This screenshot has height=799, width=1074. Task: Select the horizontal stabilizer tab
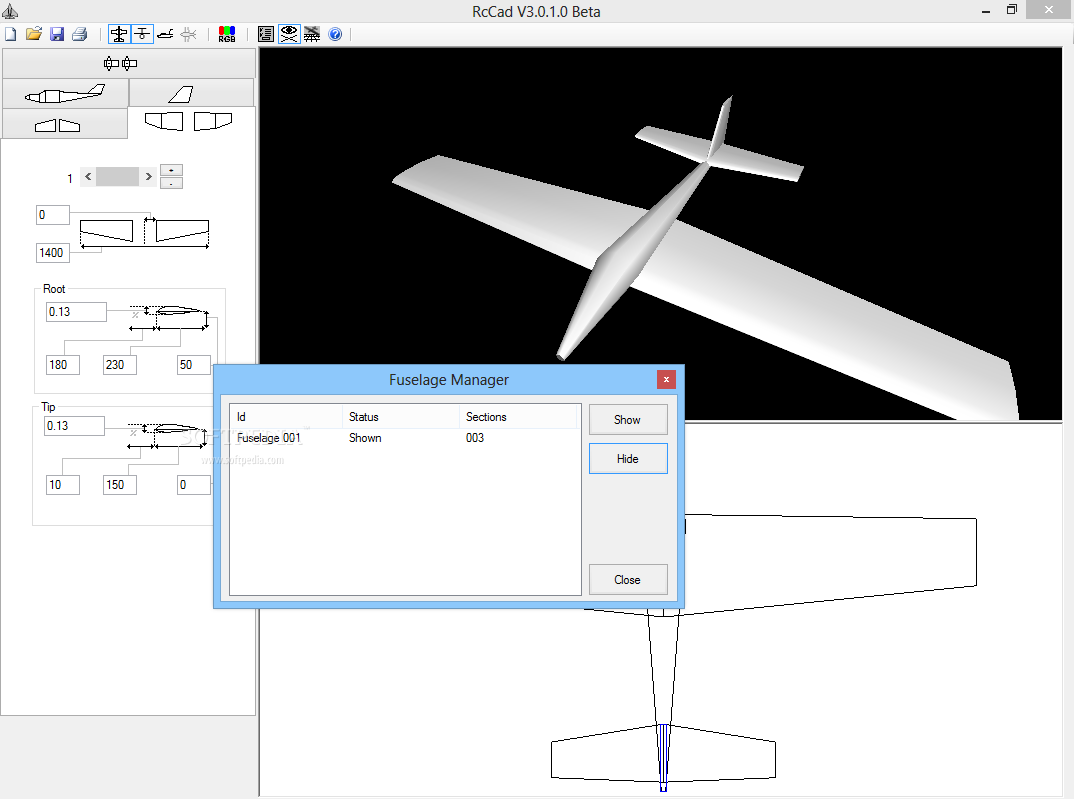(65, 125)
